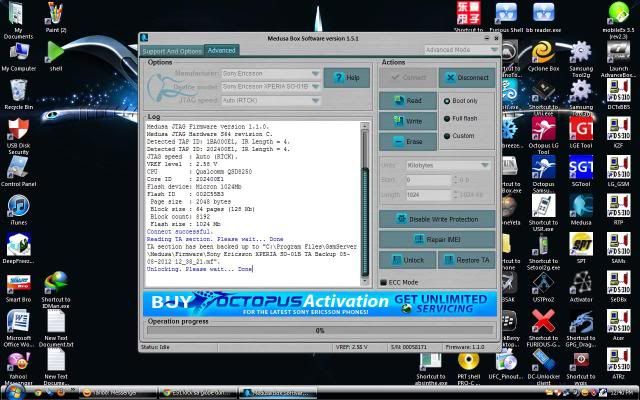Click the Help button
Screen dimensions: 640x400
[x=347, y=78]
